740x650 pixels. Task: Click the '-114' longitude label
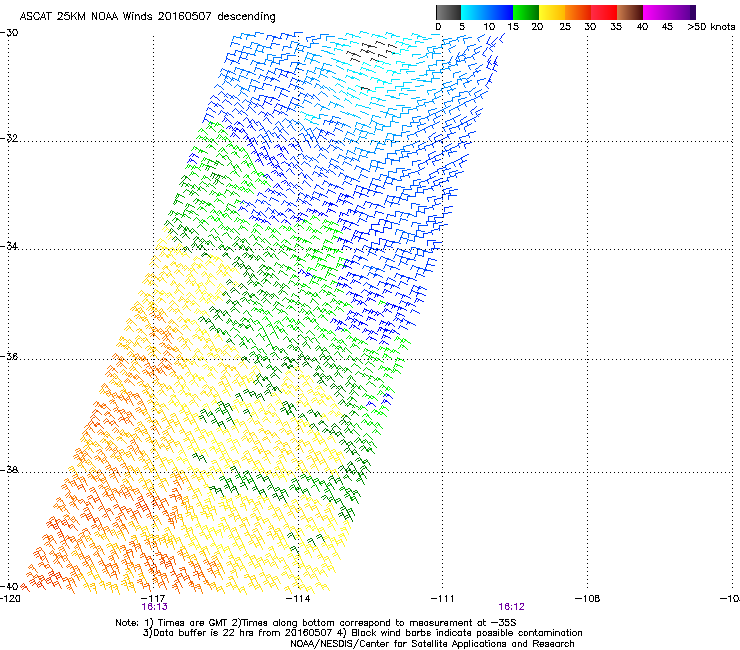pos(298,599)
